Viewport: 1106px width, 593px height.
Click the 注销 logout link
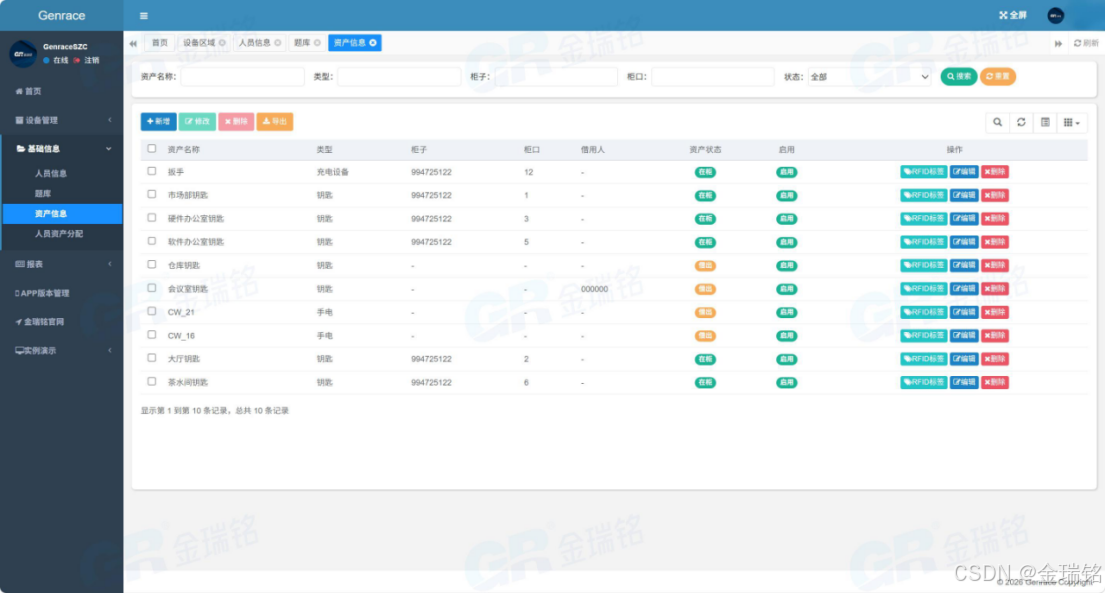pos(87,61)
